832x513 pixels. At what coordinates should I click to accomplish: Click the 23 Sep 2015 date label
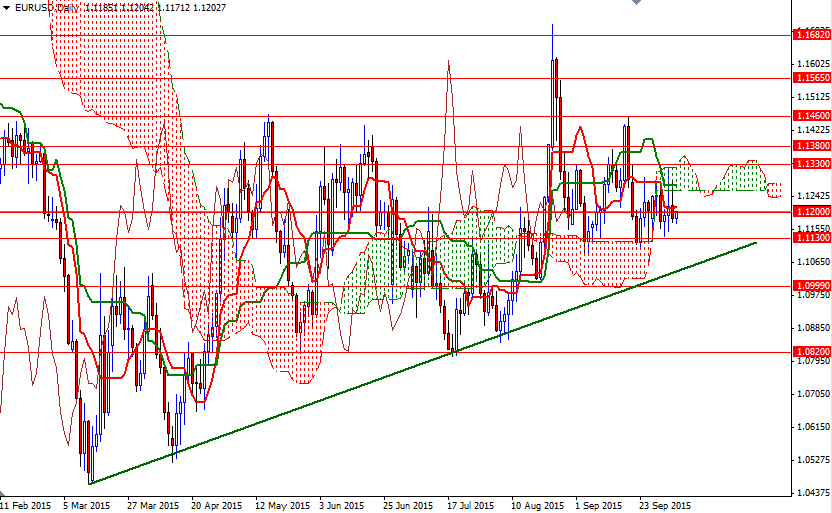[665, 506]
